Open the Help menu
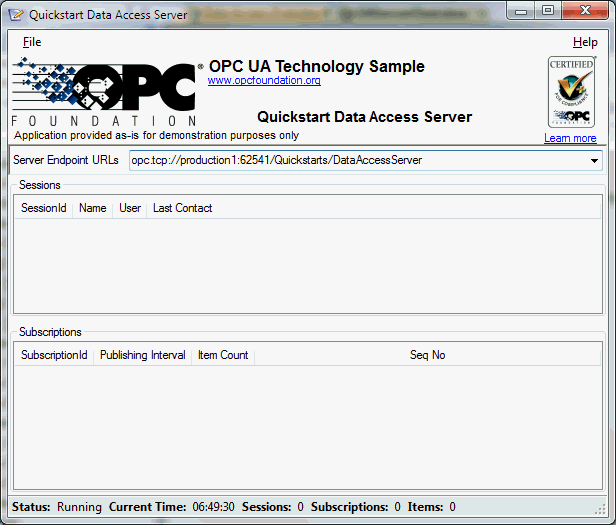This screenshot has width=616, height=525. click(x=584, y=42)
